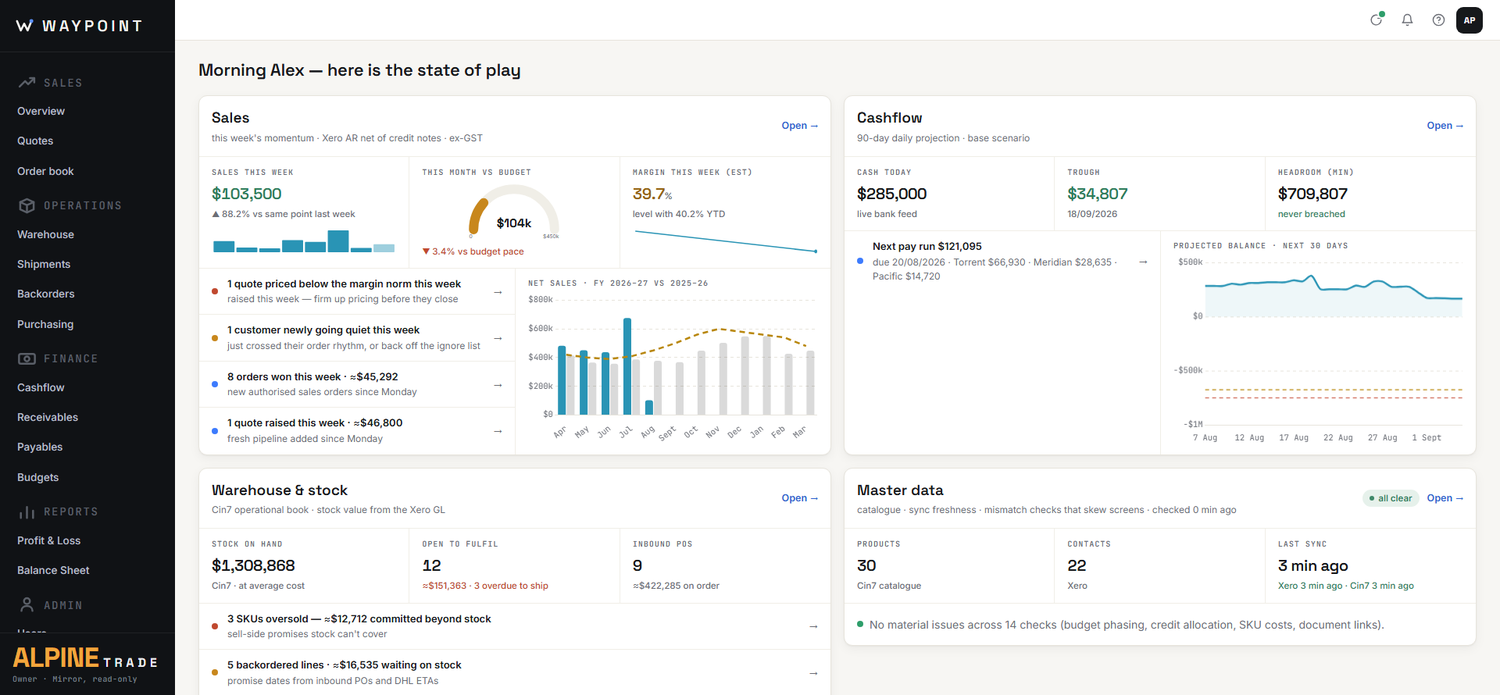The height and width of the screenshot is (695, 1500).
Task: Open Balance Sheet report
Action: (x=53, y=570)
